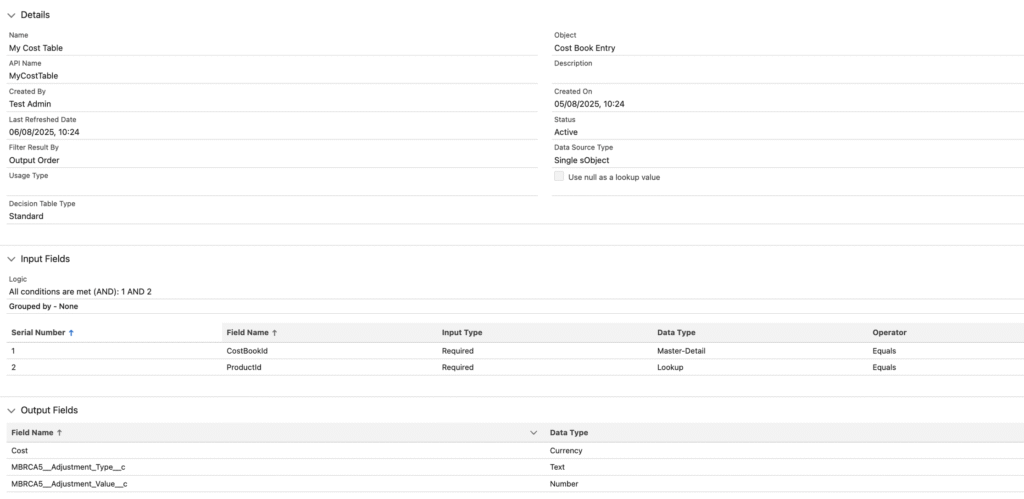Click Data Type header in Output Fields table
Image resolution: width=1024 pixels, height=499 pixels.
(x=569, y=433)
